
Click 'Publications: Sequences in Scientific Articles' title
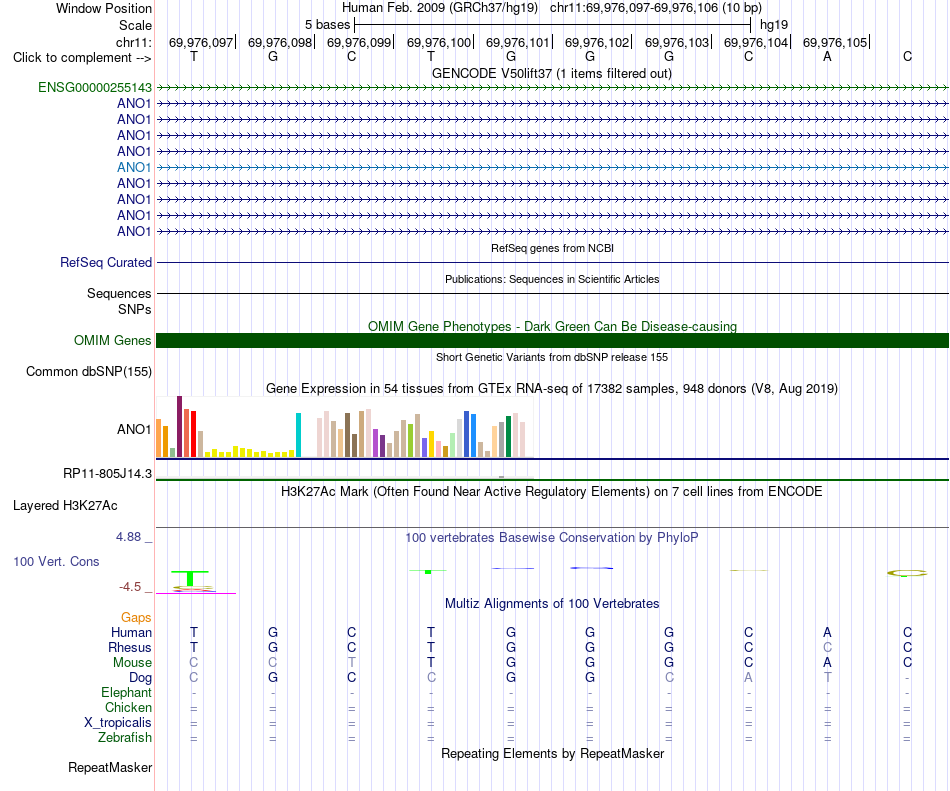coord(552,279)
